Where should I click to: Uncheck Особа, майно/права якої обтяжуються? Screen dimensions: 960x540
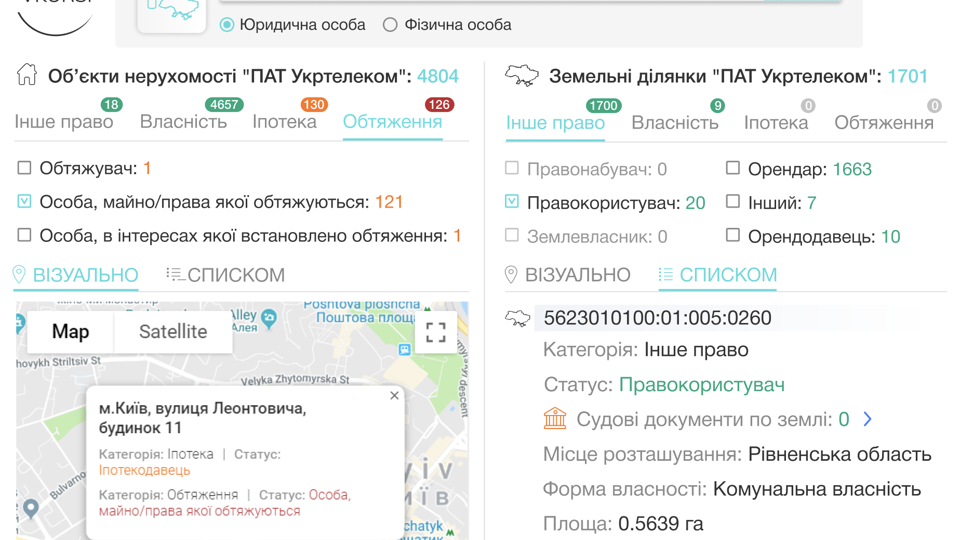(x=24, y=201)
